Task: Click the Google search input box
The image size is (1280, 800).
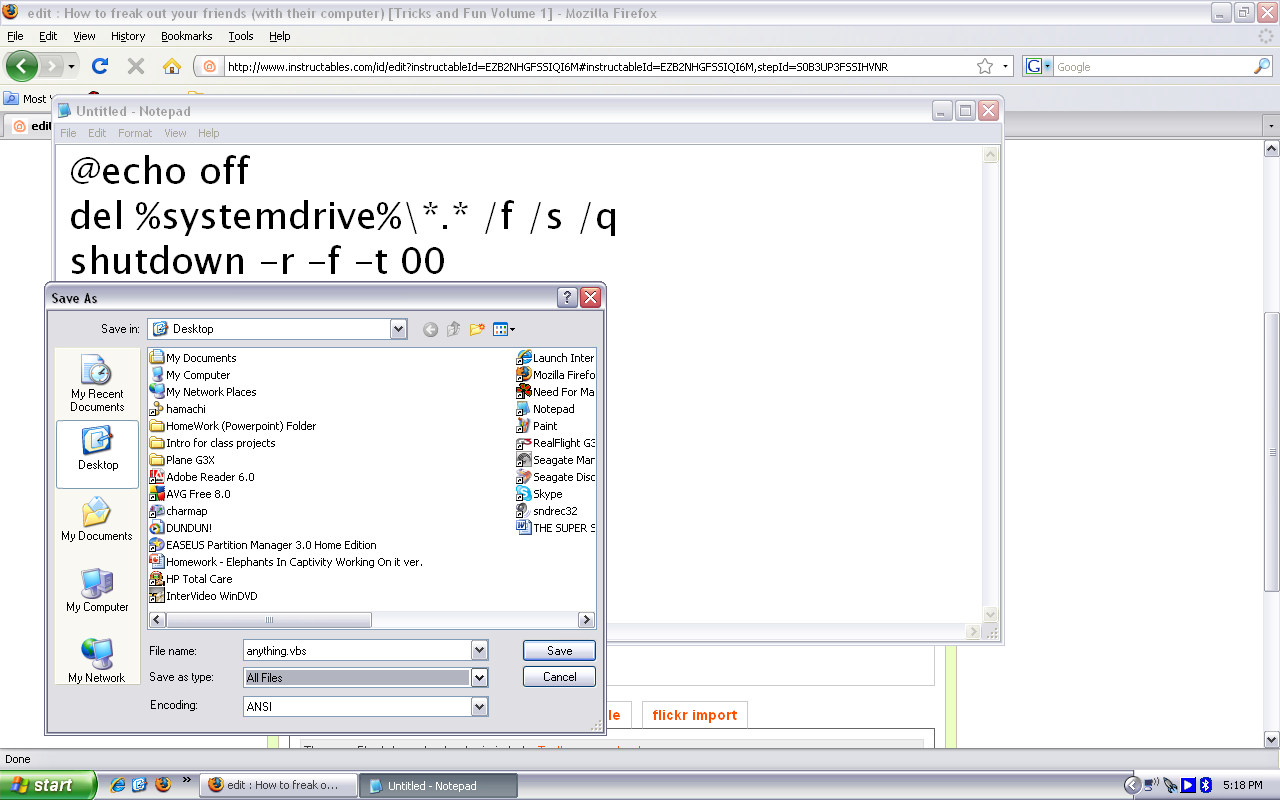Action: (1152, 67)
